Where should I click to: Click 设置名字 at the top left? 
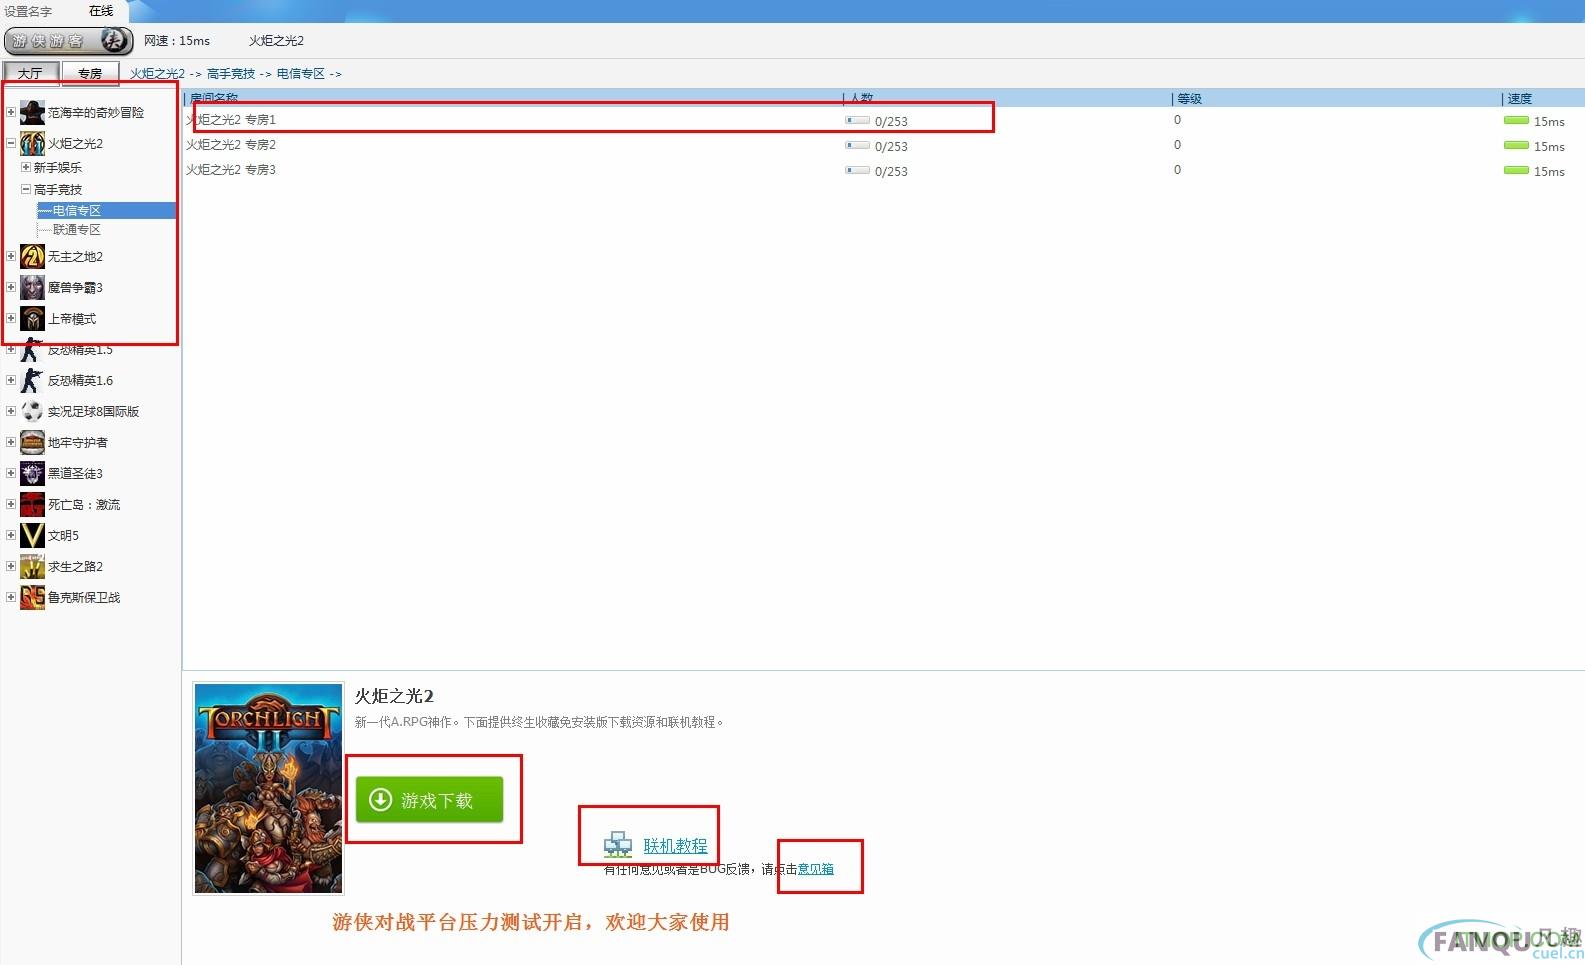click(28, 11)
